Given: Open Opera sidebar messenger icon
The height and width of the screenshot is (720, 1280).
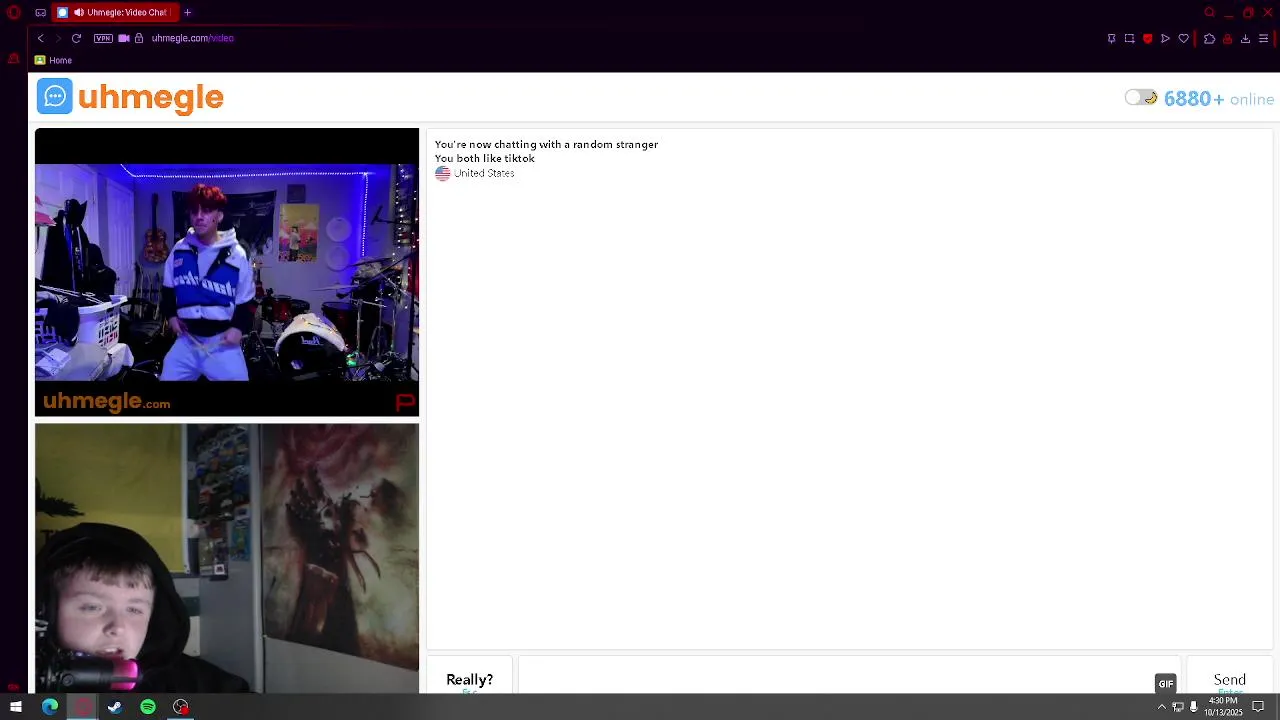Looking at the screenshot, I should (13, 59).
